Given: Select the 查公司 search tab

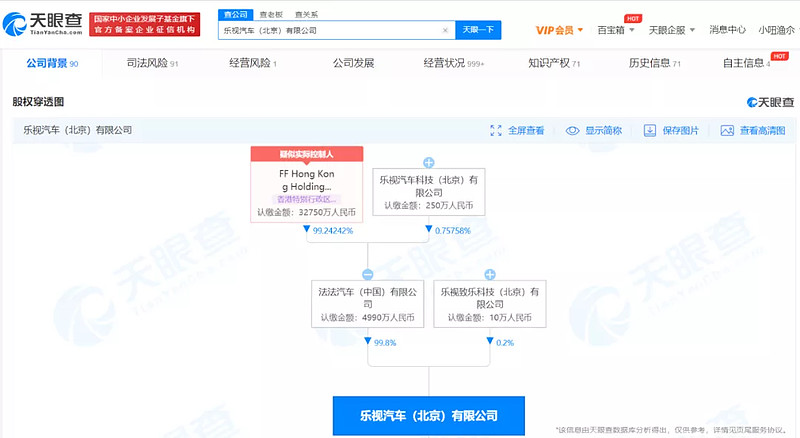Looking at the screenshot, I should tap(235, 14).
